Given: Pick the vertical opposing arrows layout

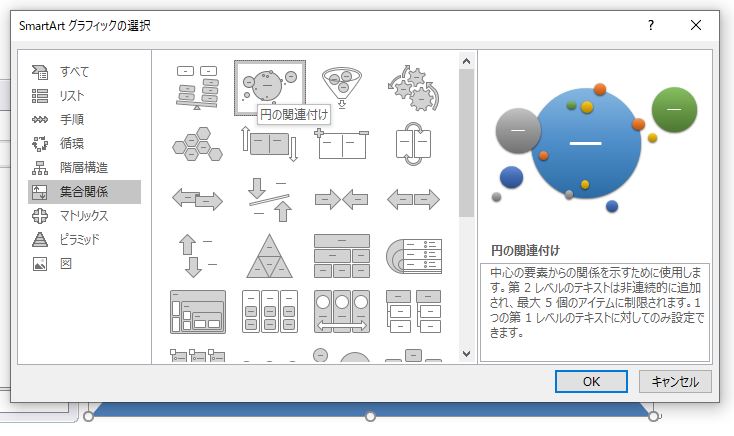Looking at the screenshot, I should coord(198,256).
